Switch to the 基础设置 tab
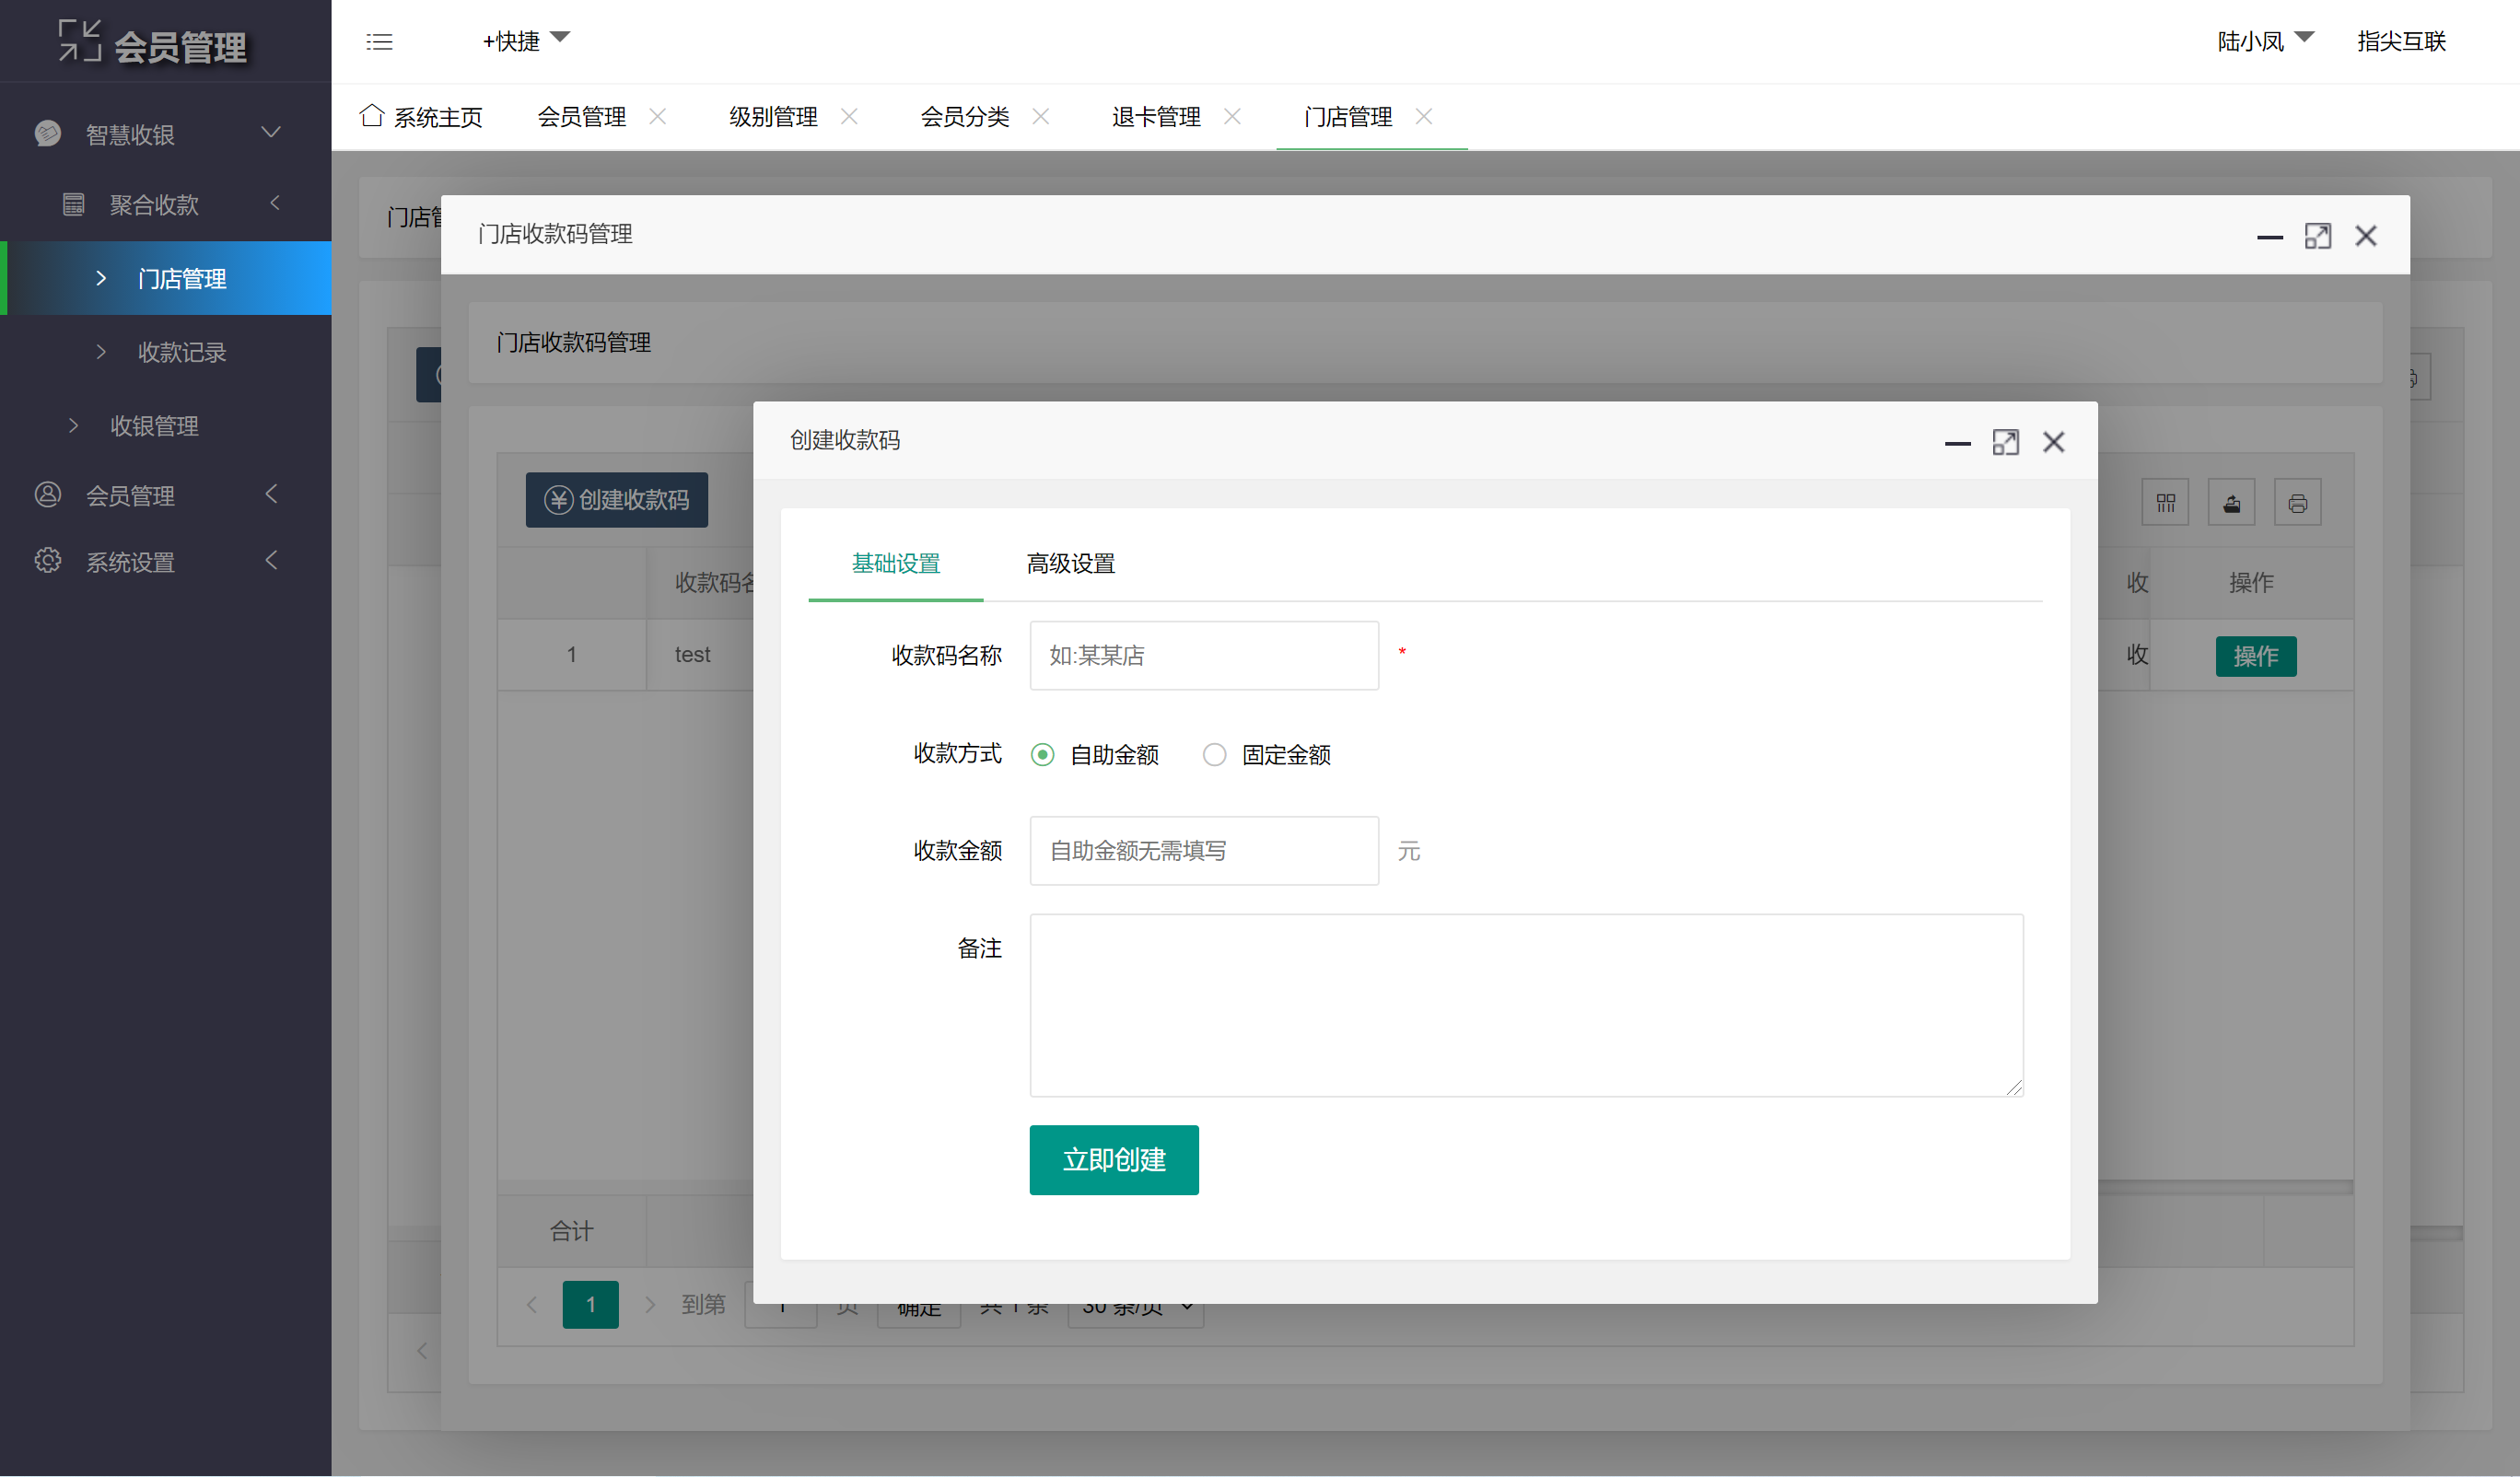The width and height of the screenshot is (2520, 1477). click(895, 563)
